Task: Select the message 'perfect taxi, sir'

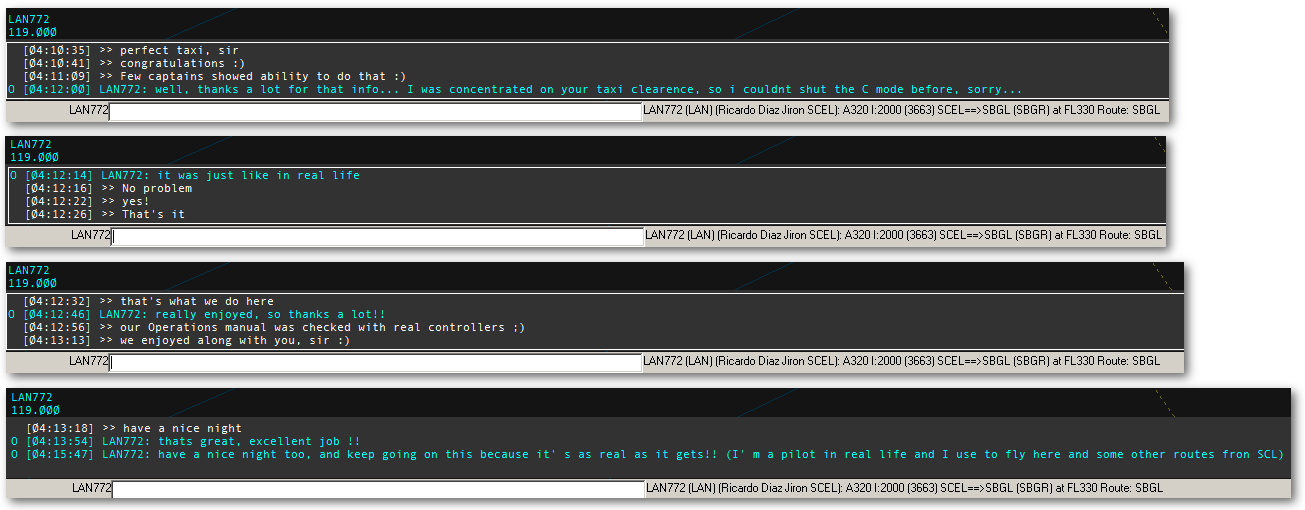Action: click(x=131, y=50)
